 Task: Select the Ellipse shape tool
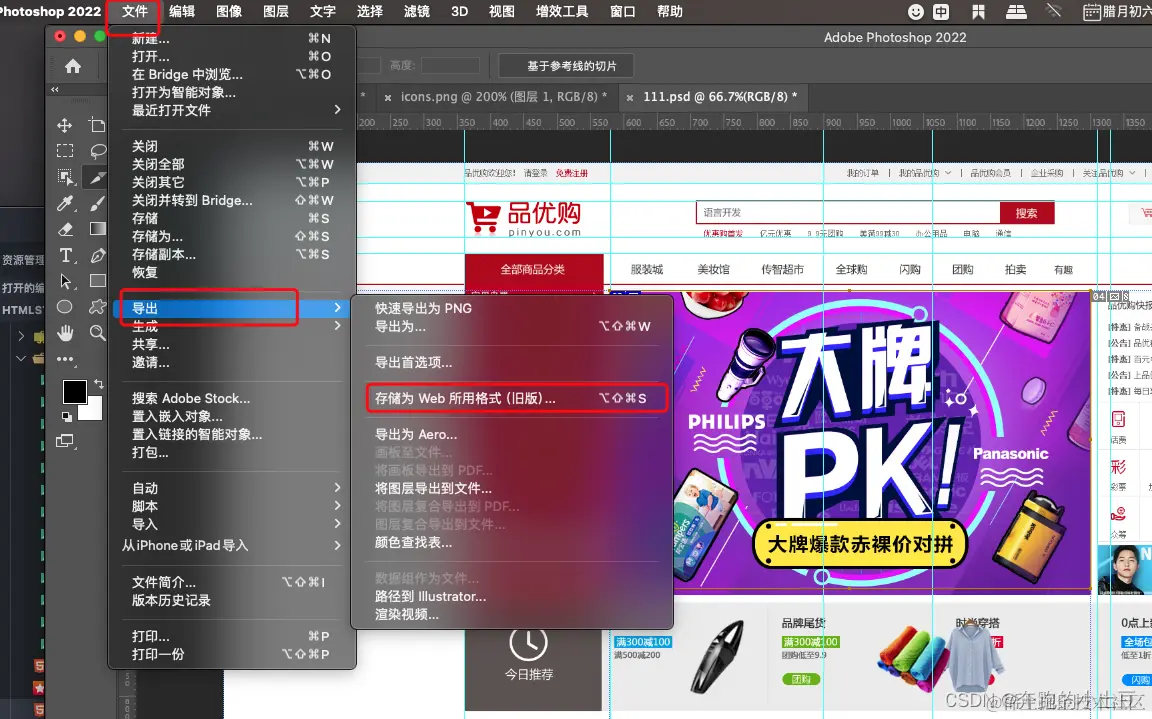point(65,307)
